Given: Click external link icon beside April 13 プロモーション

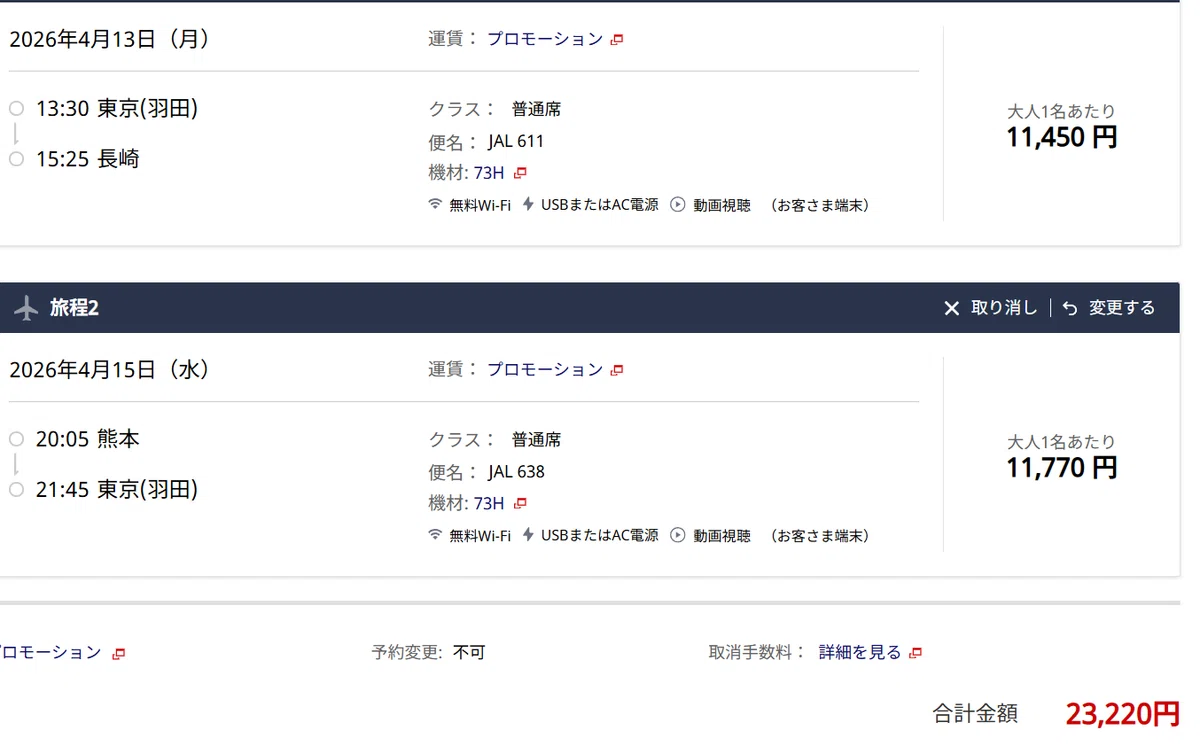Looking at the screenshot, I should pyautogui.click(x=617, y=40).
